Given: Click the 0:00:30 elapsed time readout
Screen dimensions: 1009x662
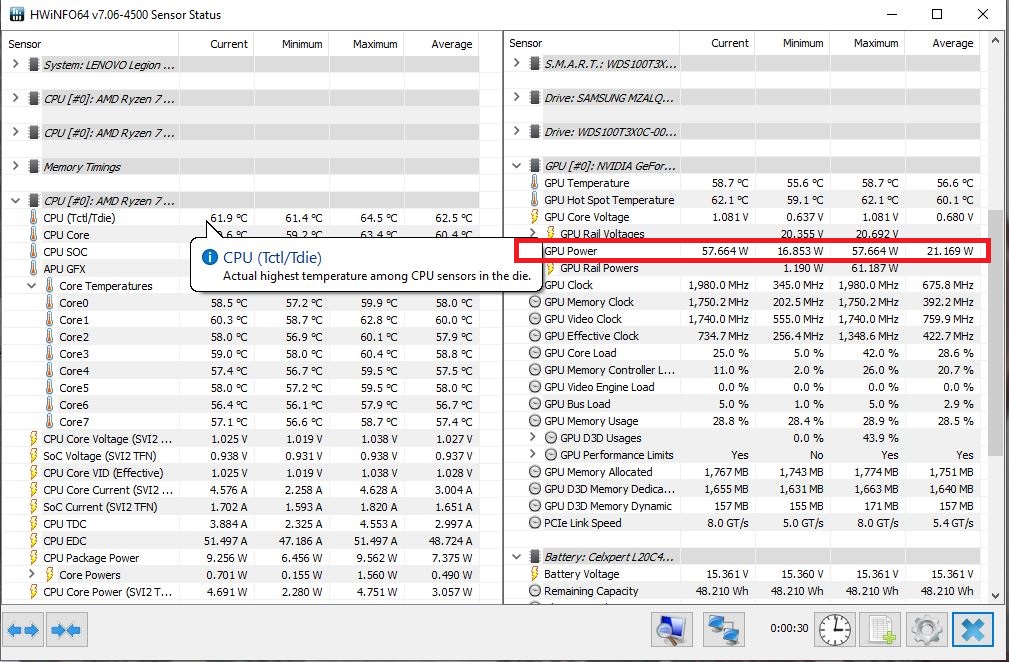Looking at the screenshot, I should click(789, 629).
